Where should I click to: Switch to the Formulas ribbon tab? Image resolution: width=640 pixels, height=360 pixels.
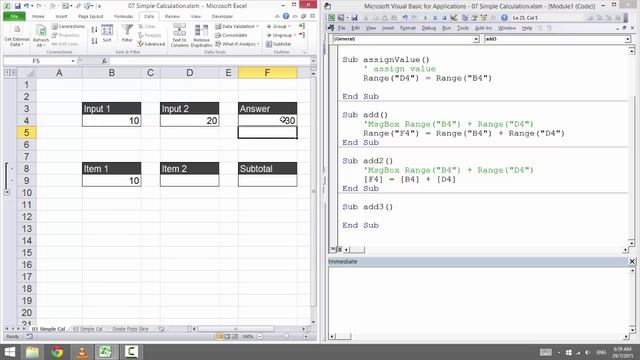pos(123,16)
